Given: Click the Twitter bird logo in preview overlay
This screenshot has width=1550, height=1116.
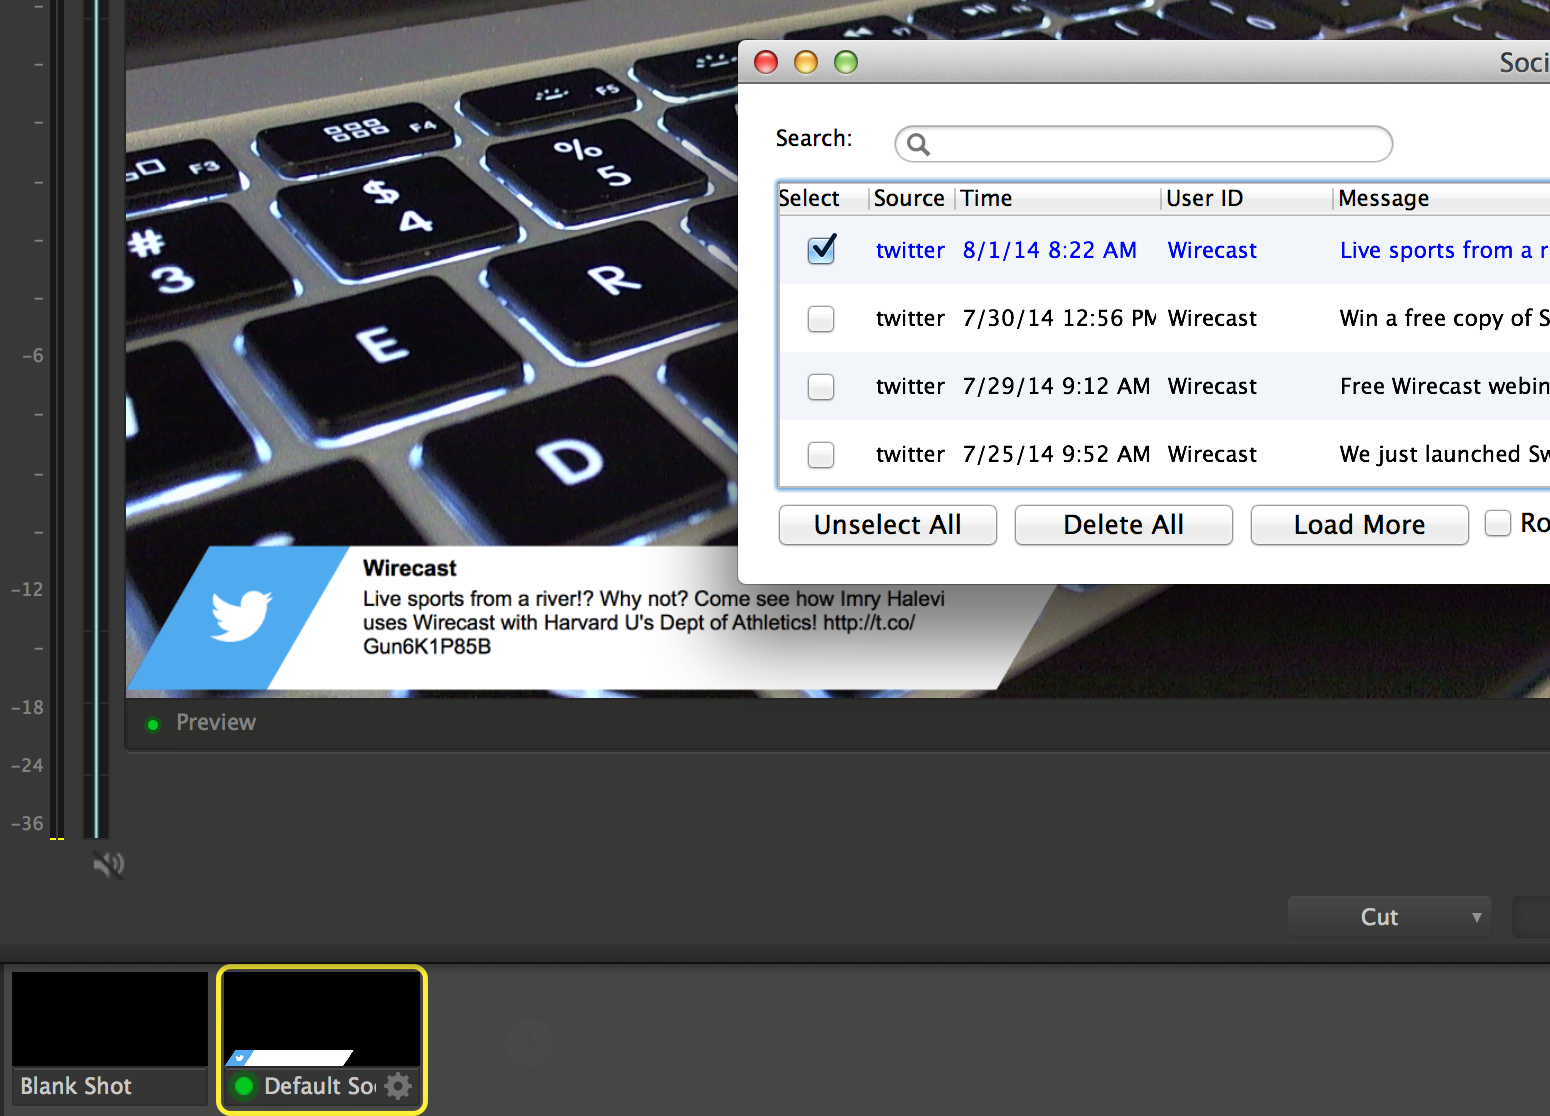Looking at the screenshot, I should click(241, 616).
